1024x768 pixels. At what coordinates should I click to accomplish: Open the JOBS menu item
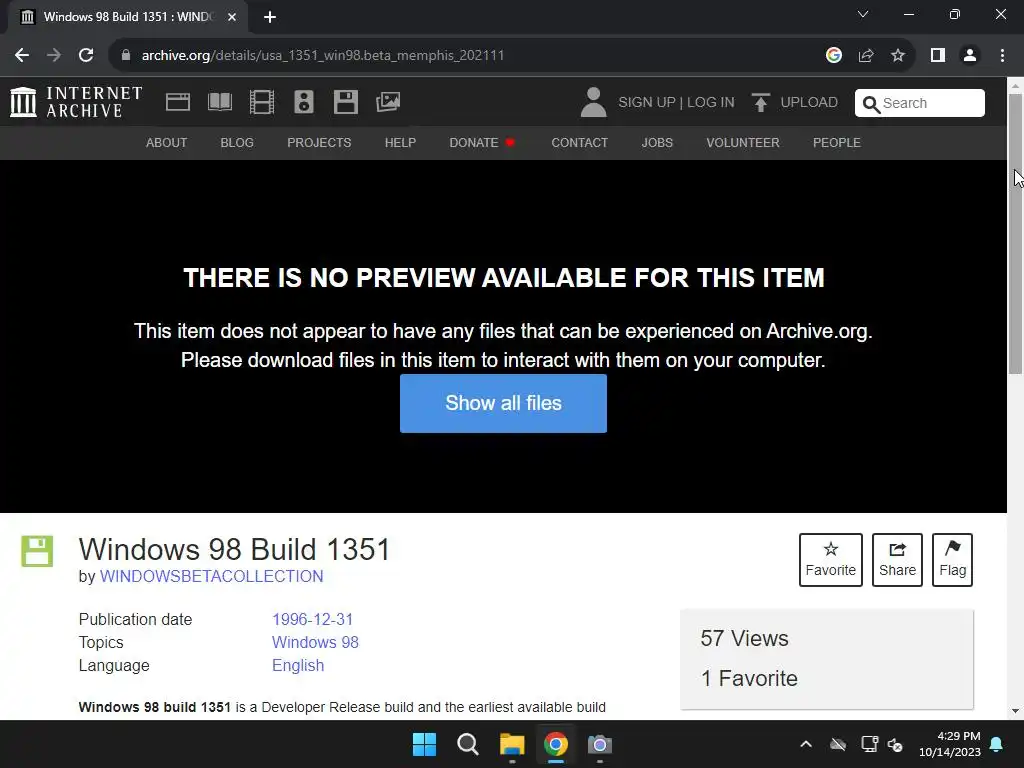pyautogui.click(x=657, y=142)
